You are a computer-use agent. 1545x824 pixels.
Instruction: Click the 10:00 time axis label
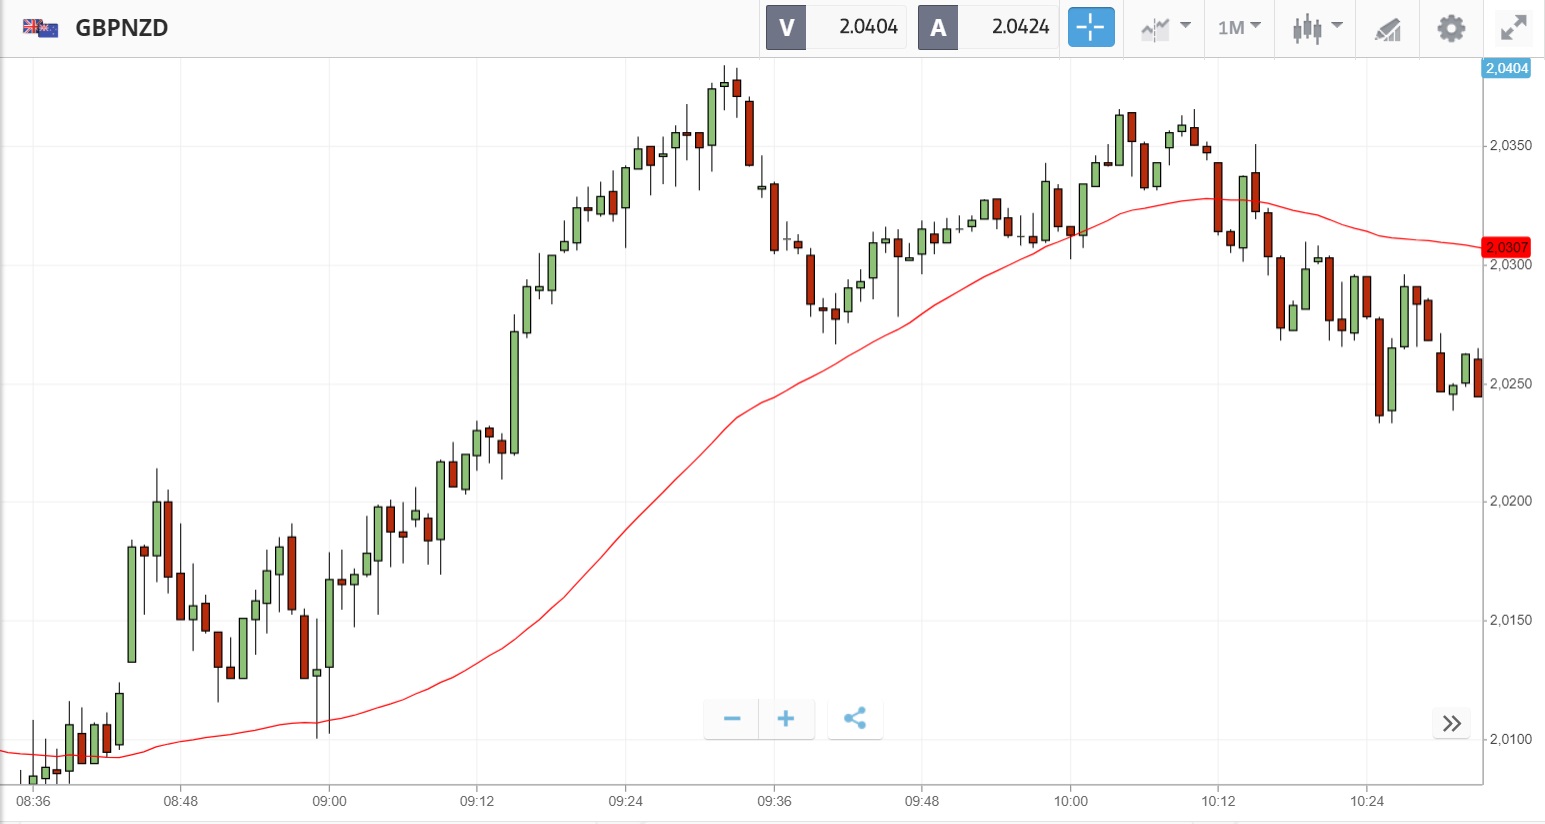(1070, 801)
